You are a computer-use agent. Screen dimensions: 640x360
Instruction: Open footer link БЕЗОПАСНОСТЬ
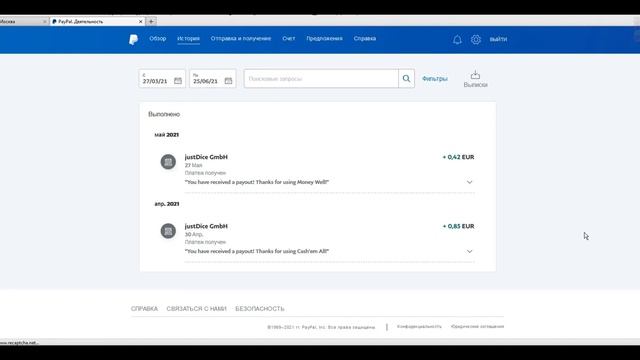click(x=260, y=309)
